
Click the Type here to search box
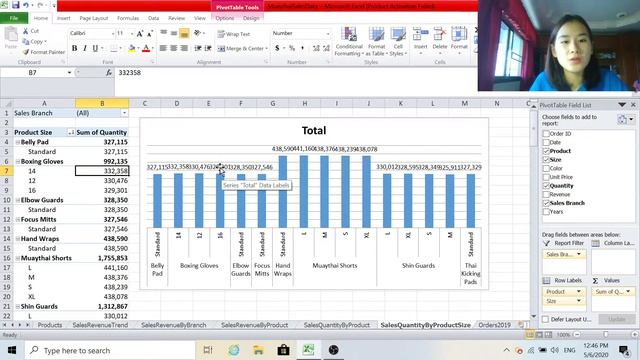pyautogui.click(x=109, y=350)
